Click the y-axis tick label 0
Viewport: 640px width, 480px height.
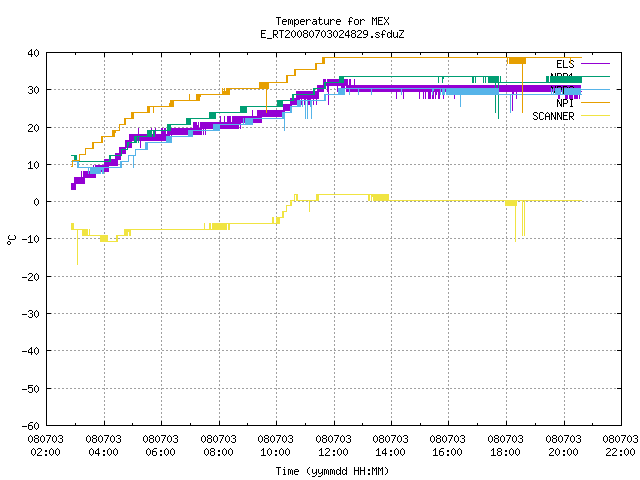pyautogui.click(x=37, y=202)
